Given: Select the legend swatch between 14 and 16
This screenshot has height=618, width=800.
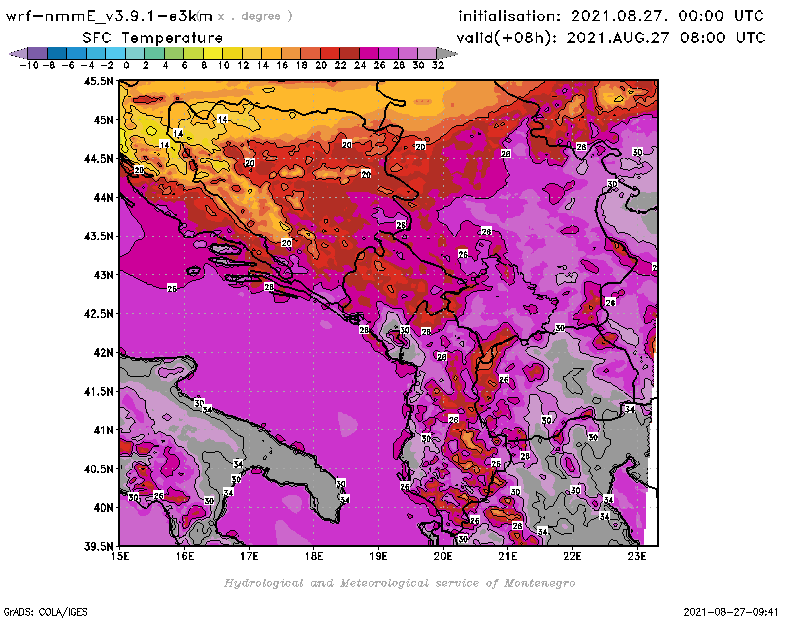Looking at the screenshot, I should point(271,53).
